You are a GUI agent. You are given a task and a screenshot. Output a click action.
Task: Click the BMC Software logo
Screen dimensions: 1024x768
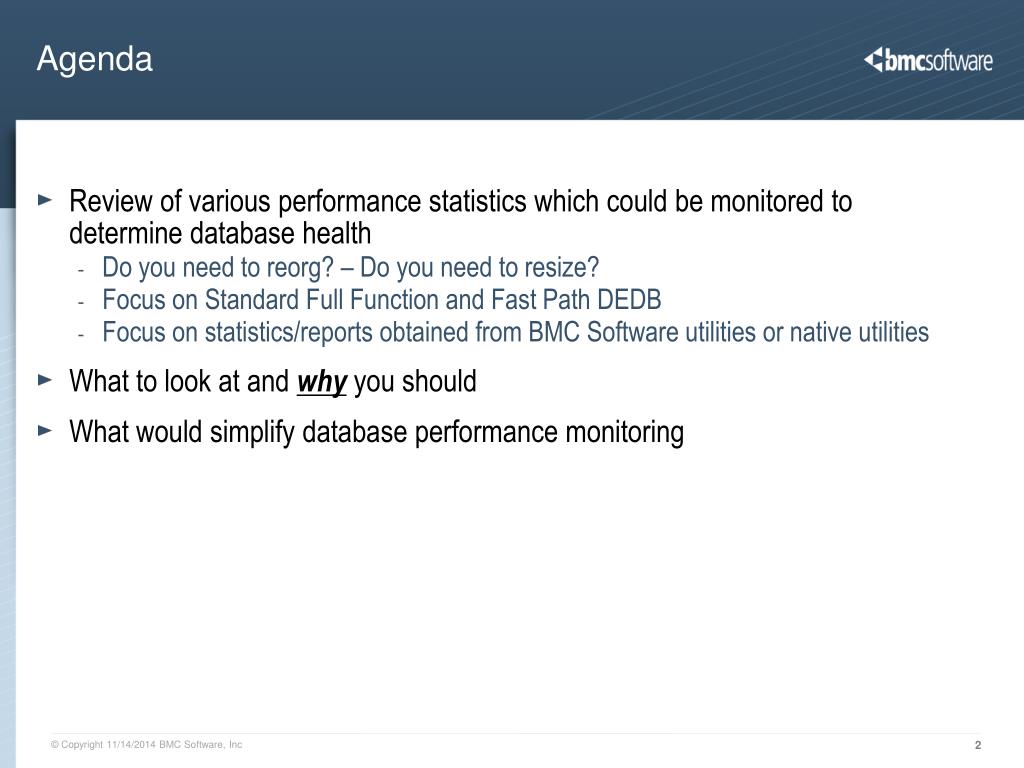point(928,61)
